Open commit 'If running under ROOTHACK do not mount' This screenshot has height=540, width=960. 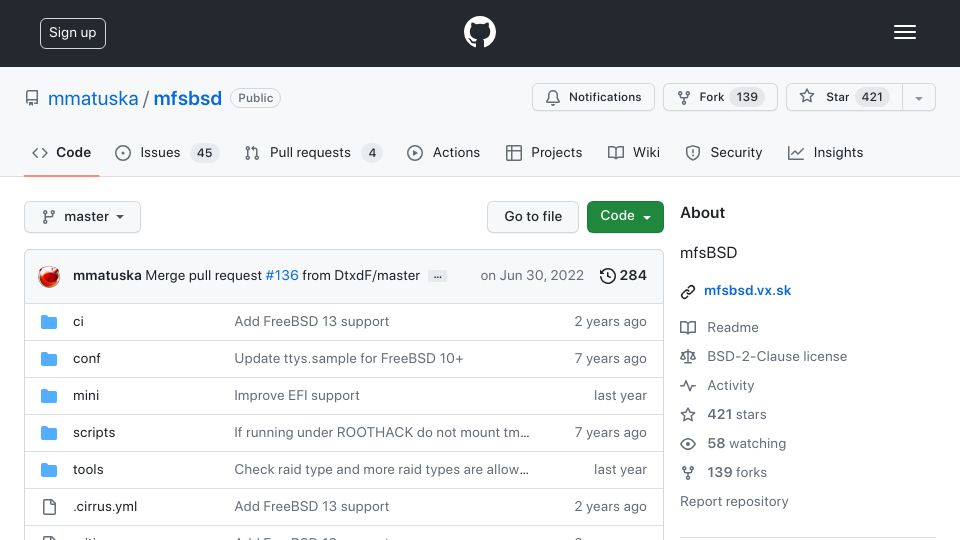[x=381, y=433]
